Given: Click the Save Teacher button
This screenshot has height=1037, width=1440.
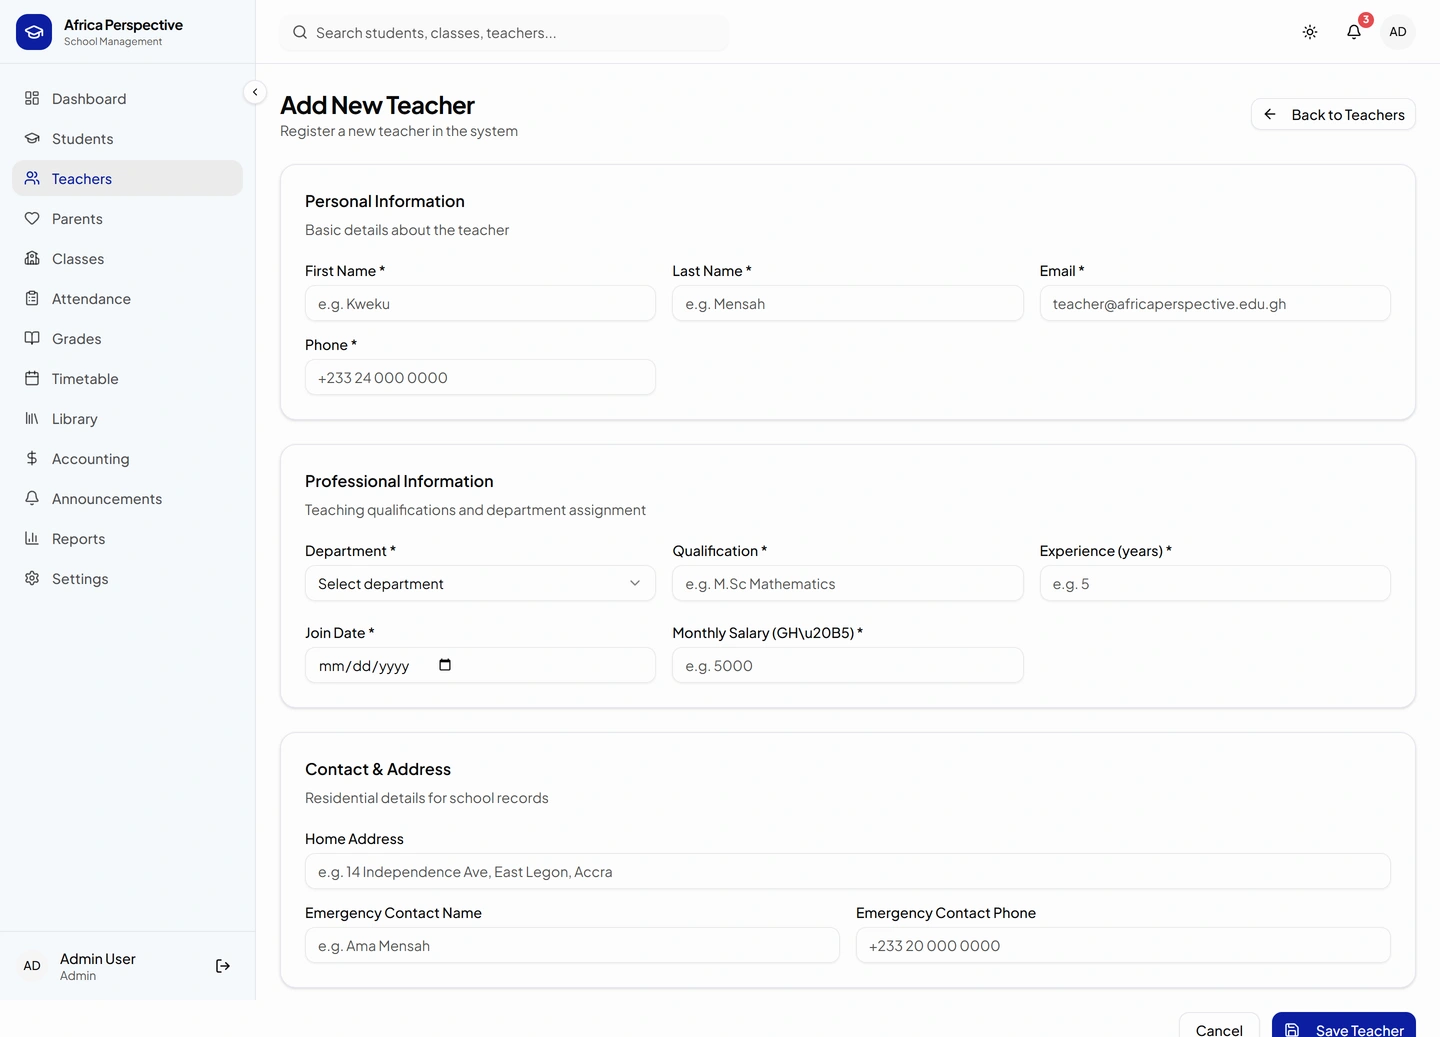Looking at the screenshot, I should 1344,1025.
